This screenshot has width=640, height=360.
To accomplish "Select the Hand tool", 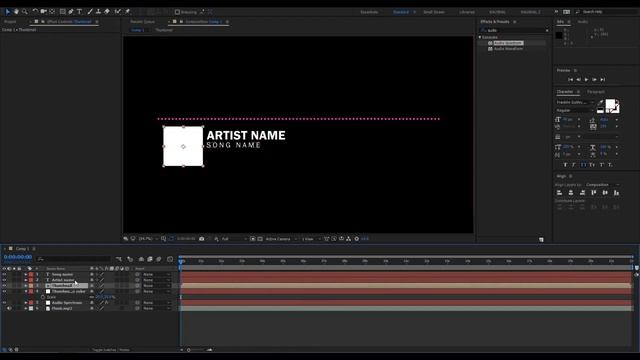I will tap(16, 12).
